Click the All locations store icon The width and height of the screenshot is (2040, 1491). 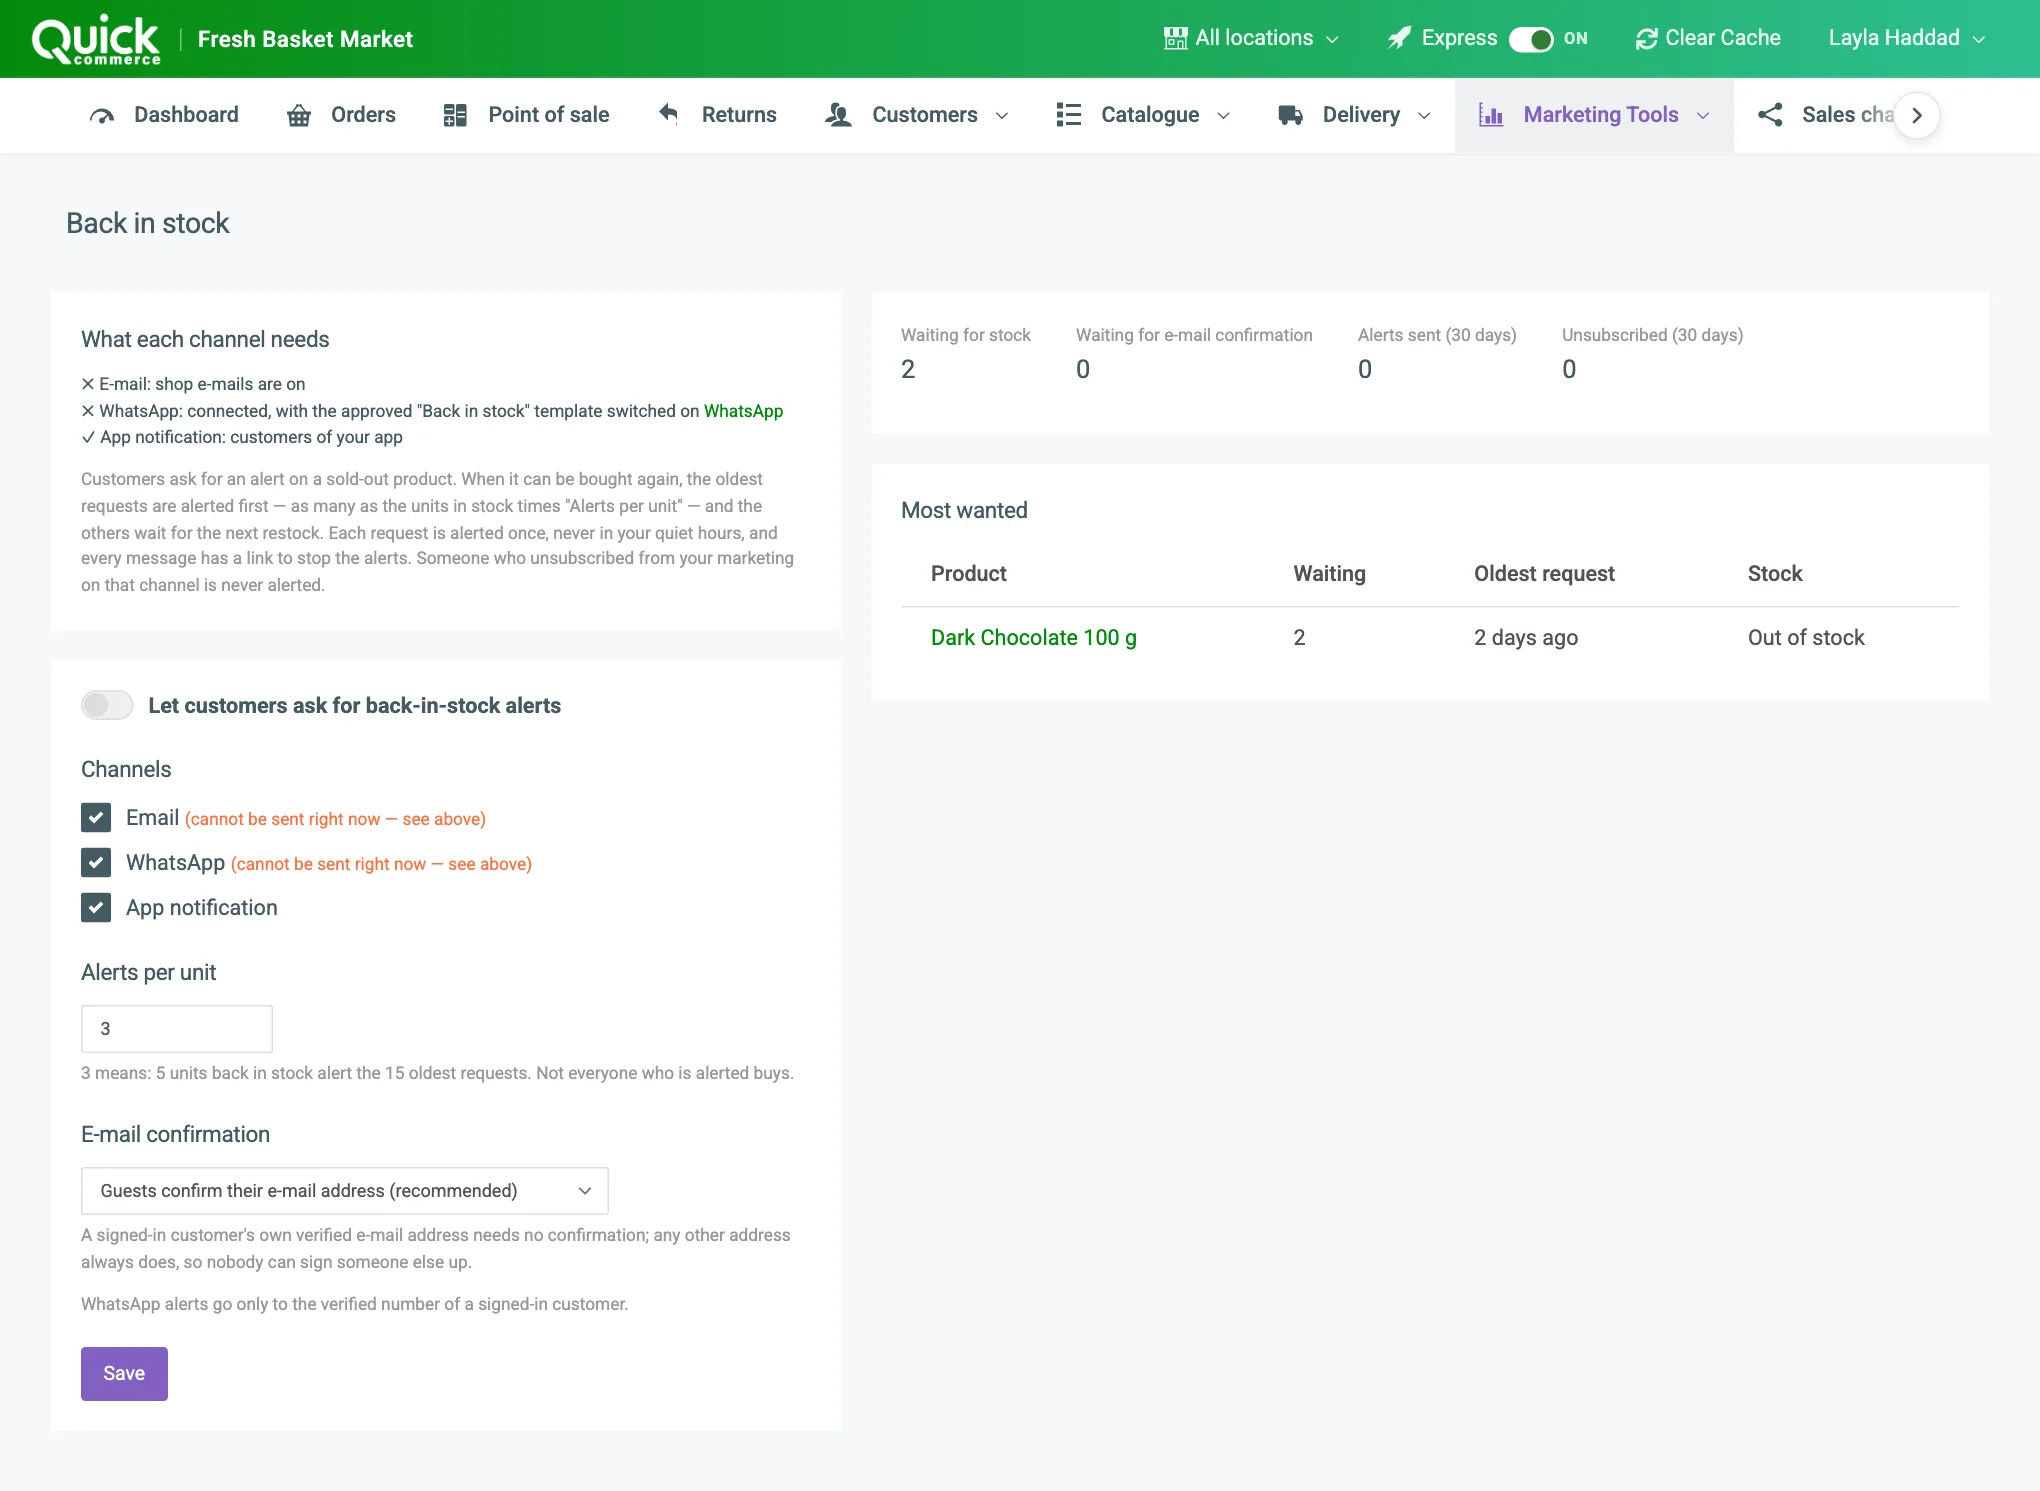(1175, 38)
